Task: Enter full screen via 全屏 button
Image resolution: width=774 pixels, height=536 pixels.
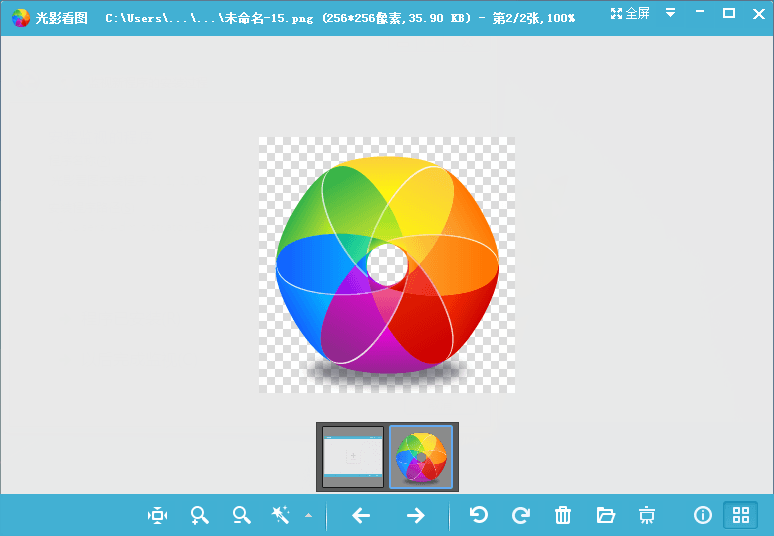Action: tap(630, 14)
